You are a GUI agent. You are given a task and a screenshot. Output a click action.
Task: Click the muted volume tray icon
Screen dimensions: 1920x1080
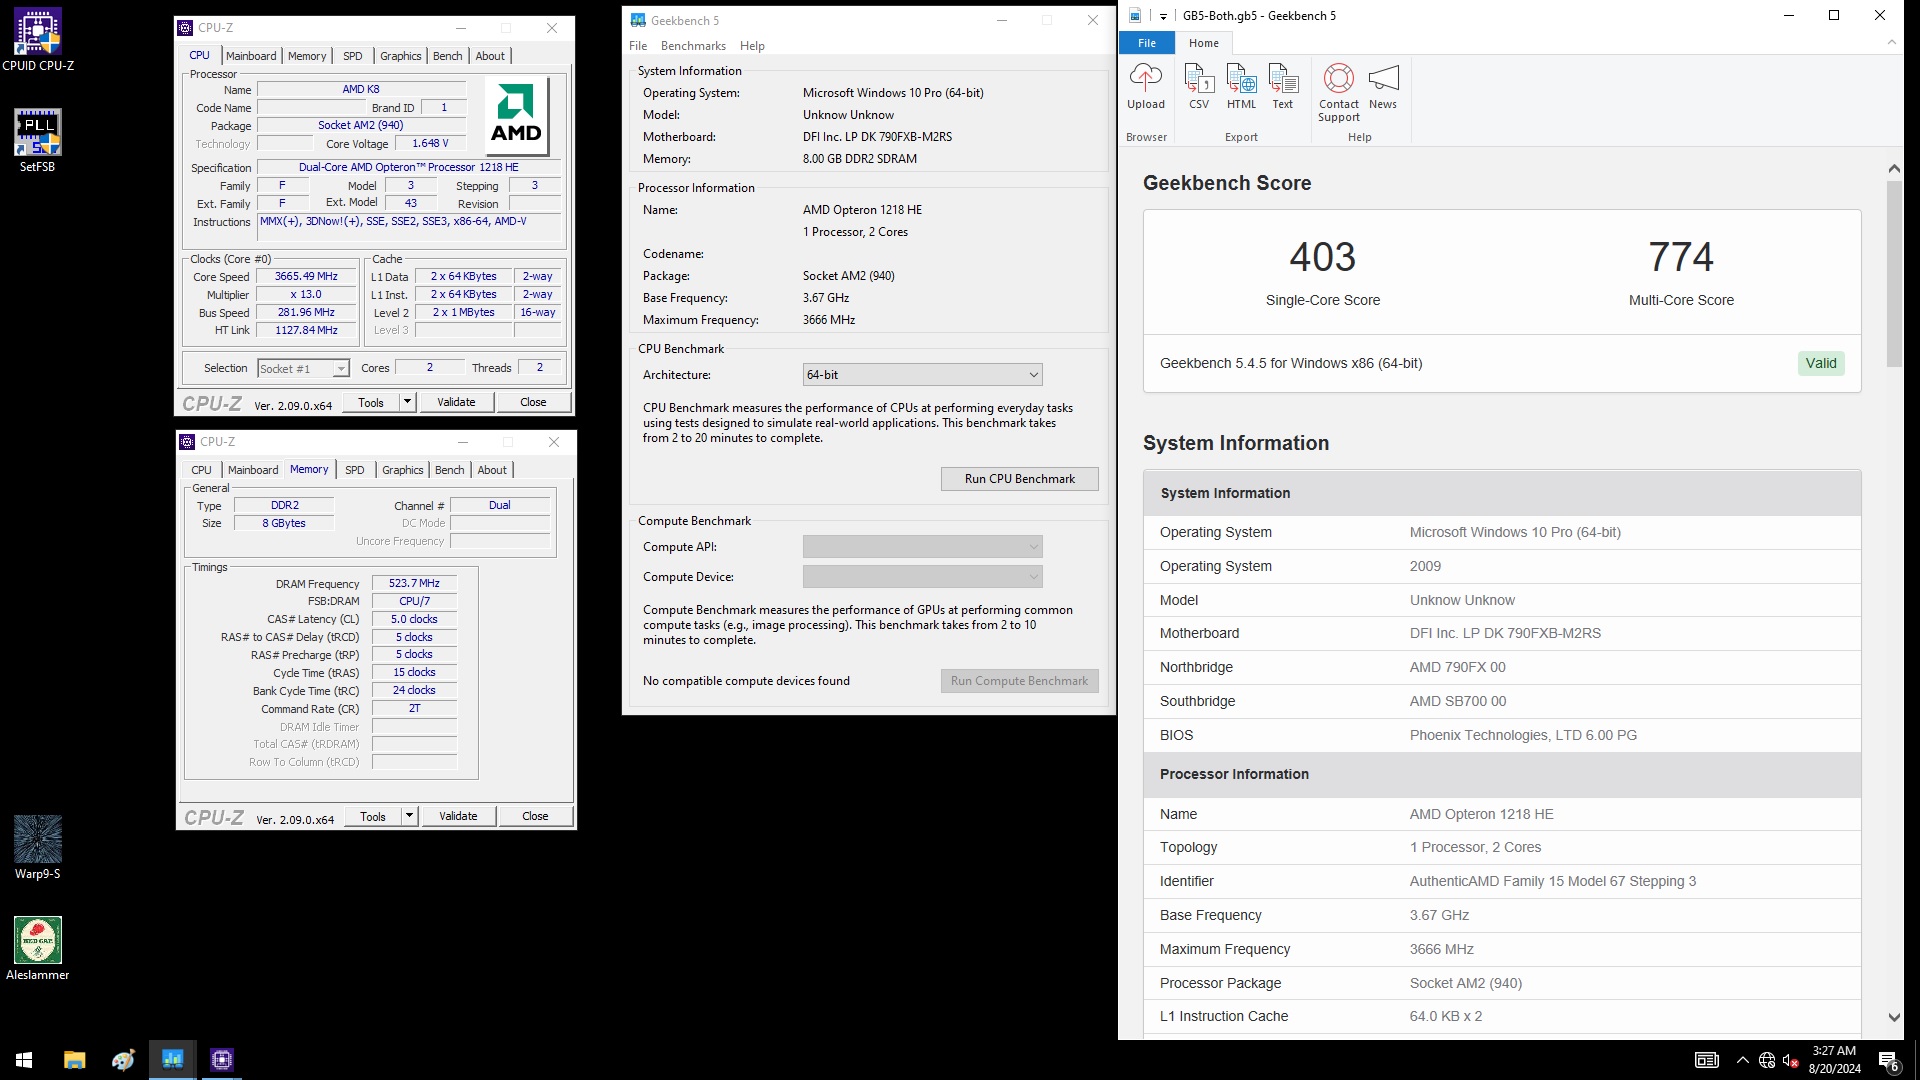(x=1791, y=1060)
